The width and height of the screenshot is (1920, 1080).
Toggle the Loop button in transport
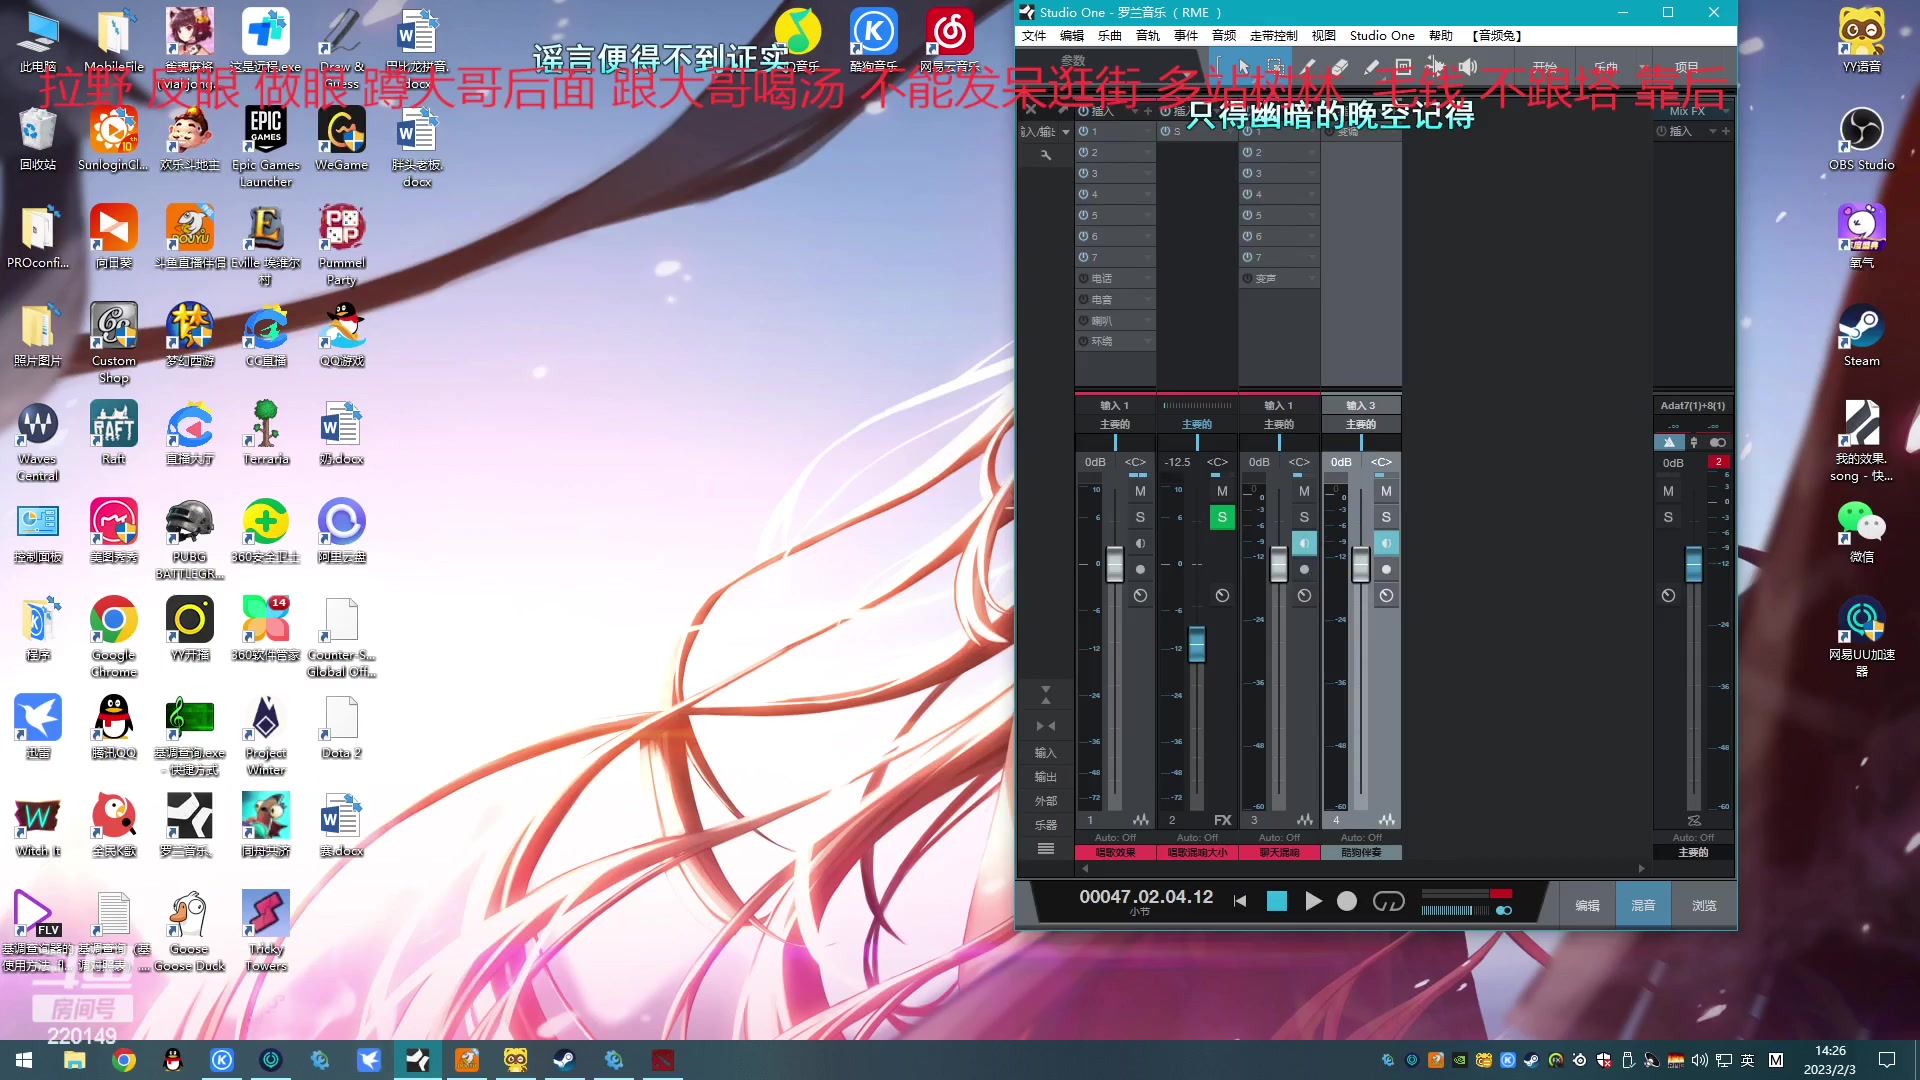pyautogui.click(x=1388, y=901)
